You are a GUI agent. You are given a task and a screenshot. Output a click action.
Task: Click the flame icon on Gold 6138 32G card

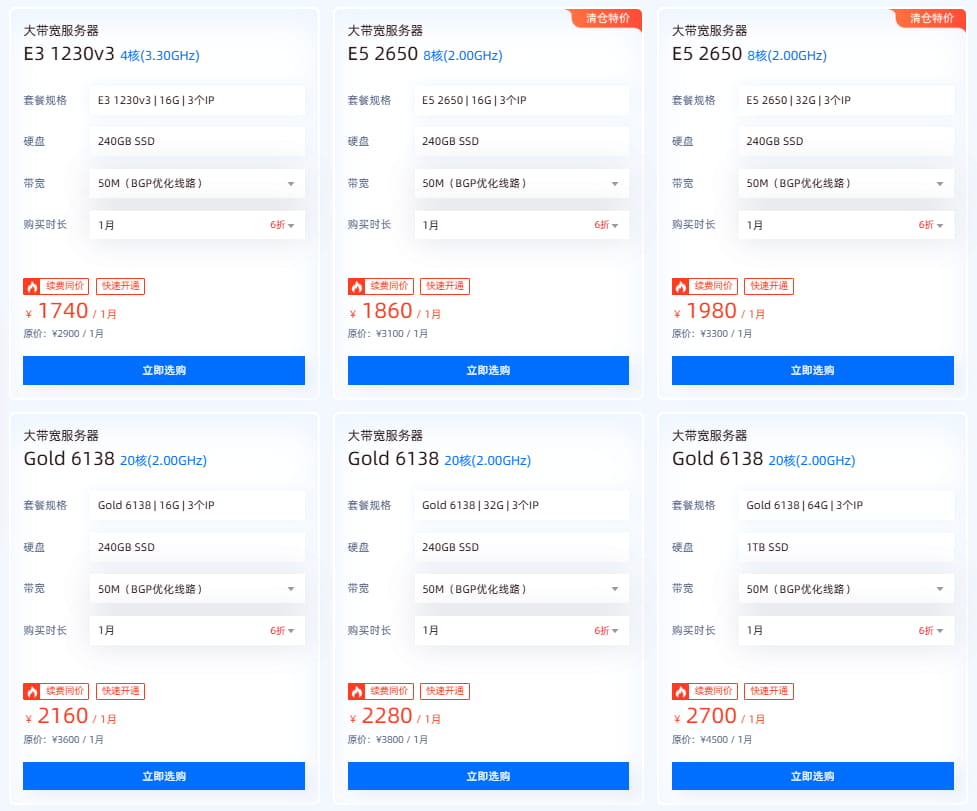tap(356, 691)
